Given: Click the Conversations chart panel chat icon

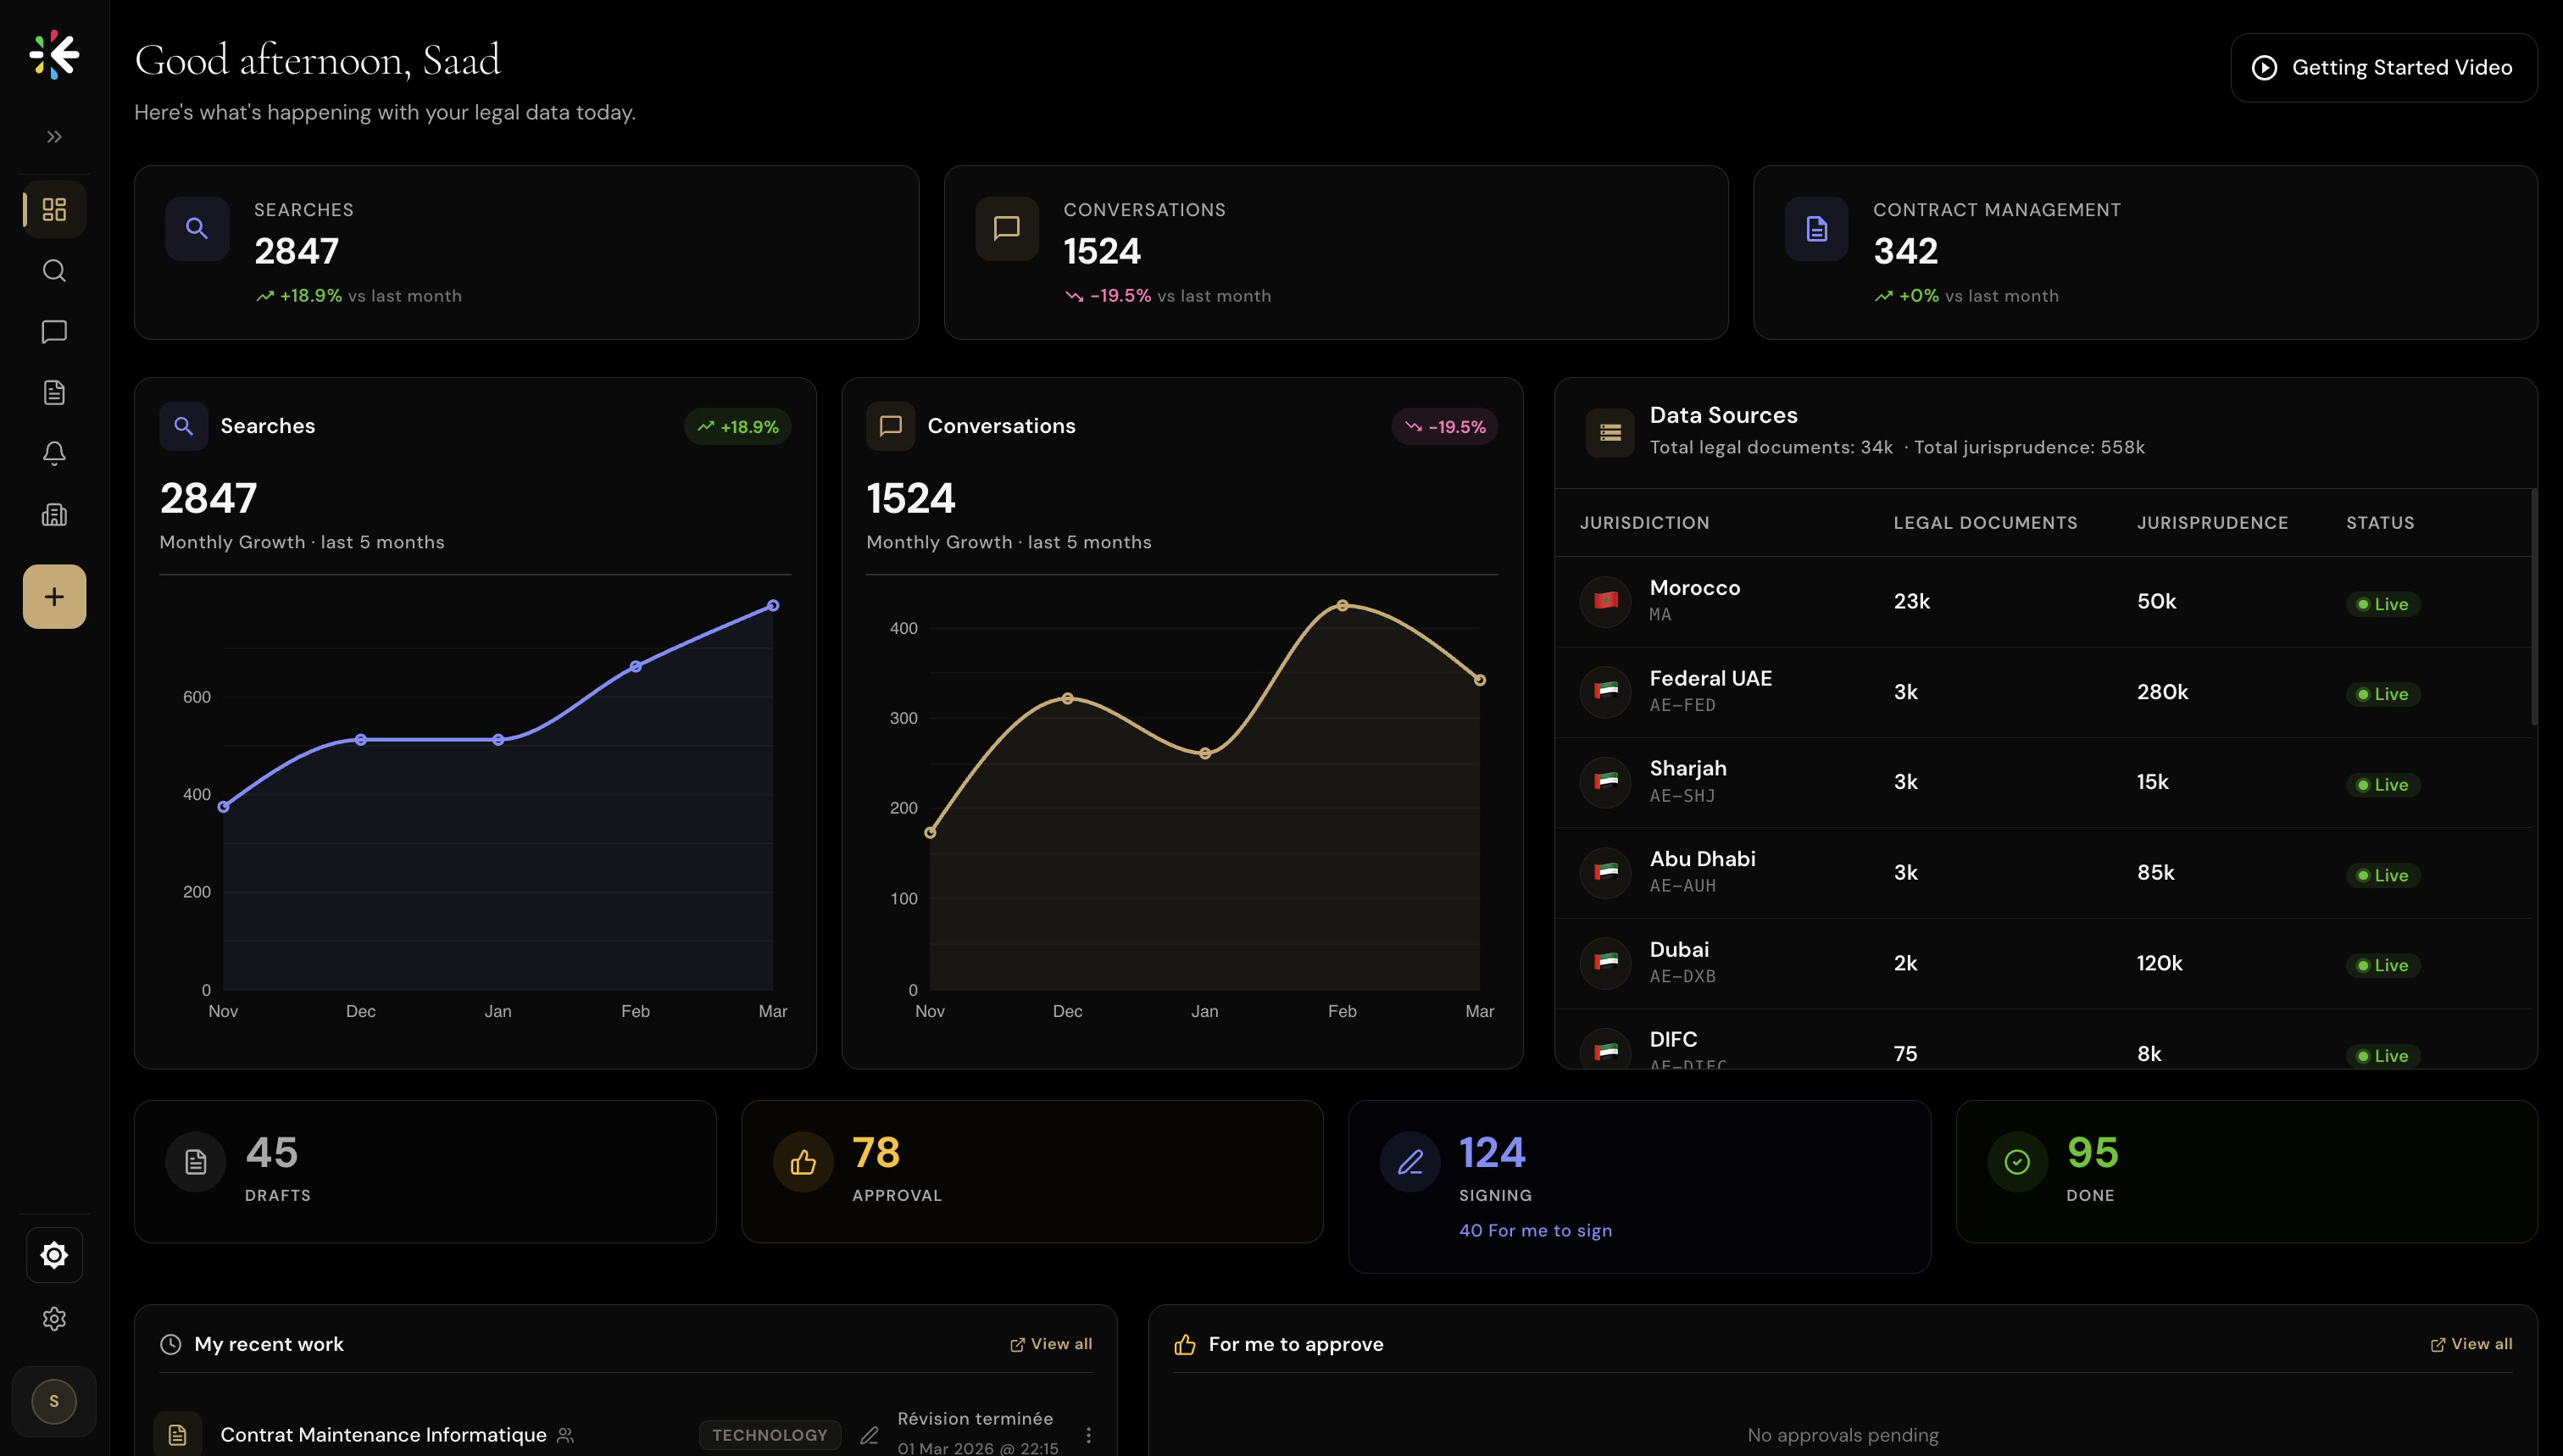Looking at the screenshot, I should coord(890,426).
